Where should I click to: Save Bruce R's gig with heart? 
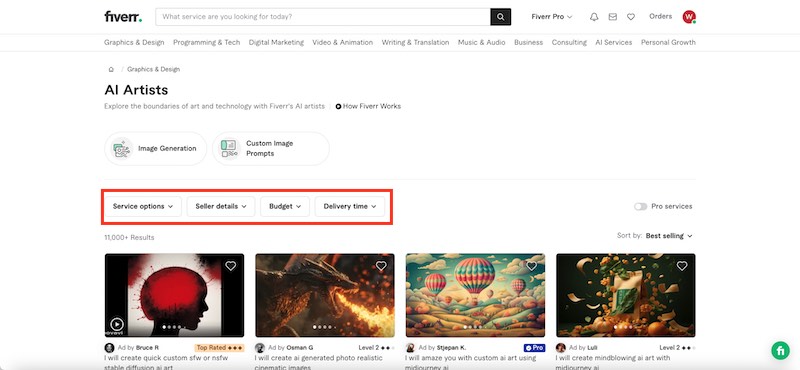pyautogui.click(x=231, y=266)
